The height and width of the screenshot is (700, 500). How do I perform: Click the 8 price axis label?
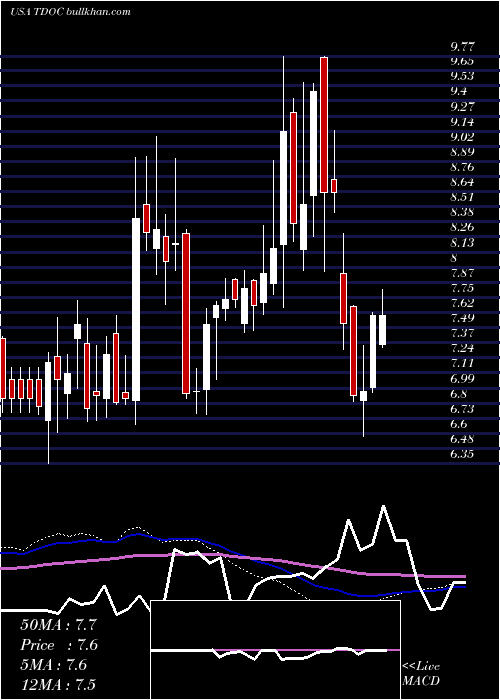pyautogui.click(x=454, y=258)
